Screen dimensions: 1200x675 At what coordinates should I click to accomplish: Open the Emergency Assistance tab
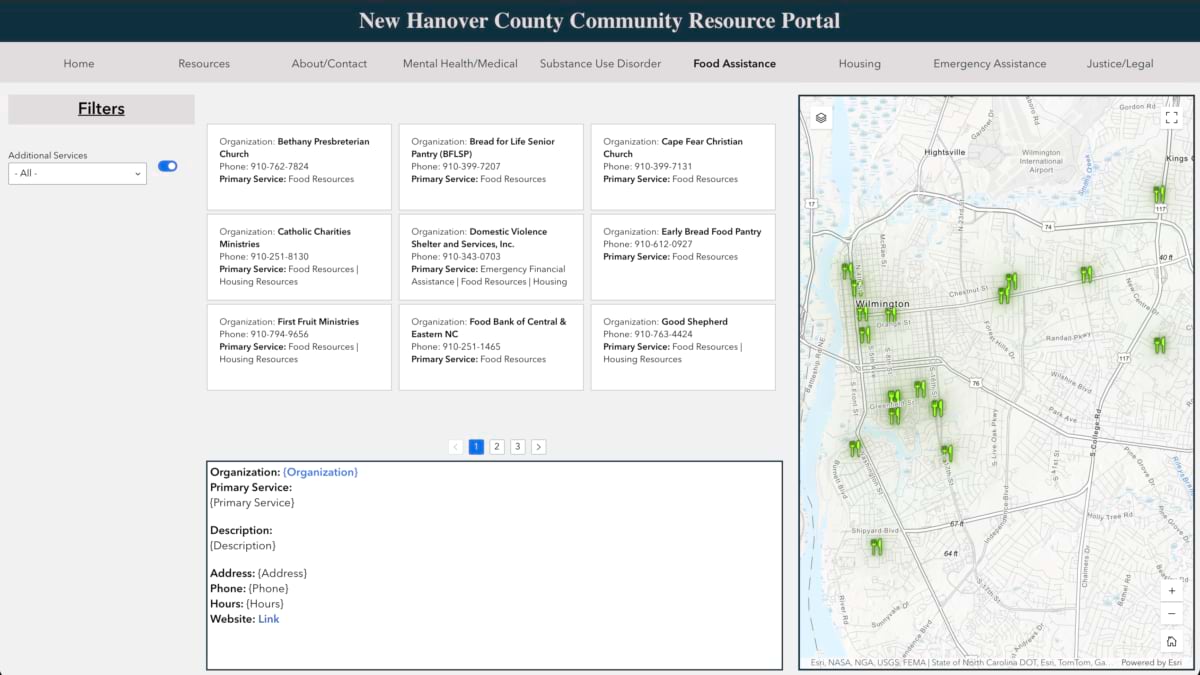point(990,63)
